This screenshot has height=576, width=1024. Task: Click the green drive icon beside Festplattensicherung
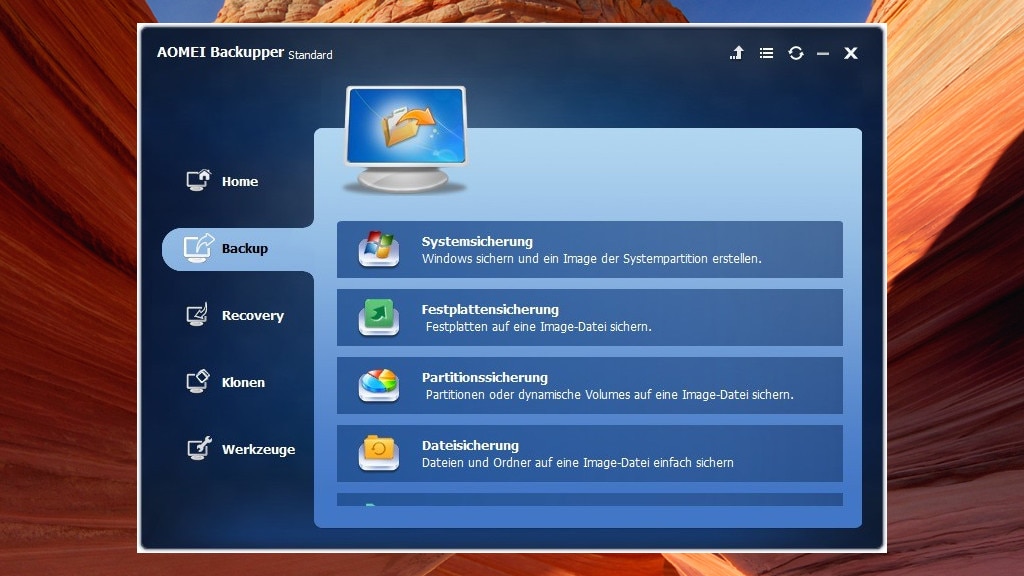(x=378, y=317)
